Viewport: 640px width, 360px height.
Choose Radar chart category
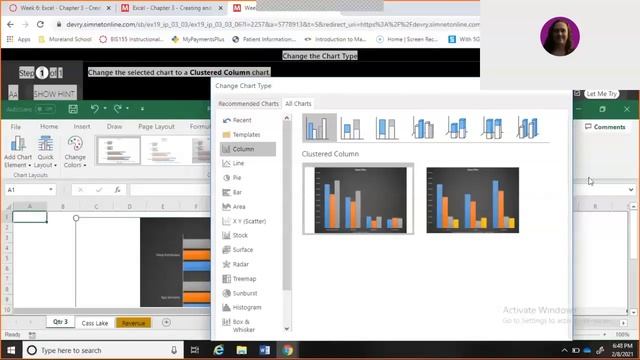click(x=236, y=264)
